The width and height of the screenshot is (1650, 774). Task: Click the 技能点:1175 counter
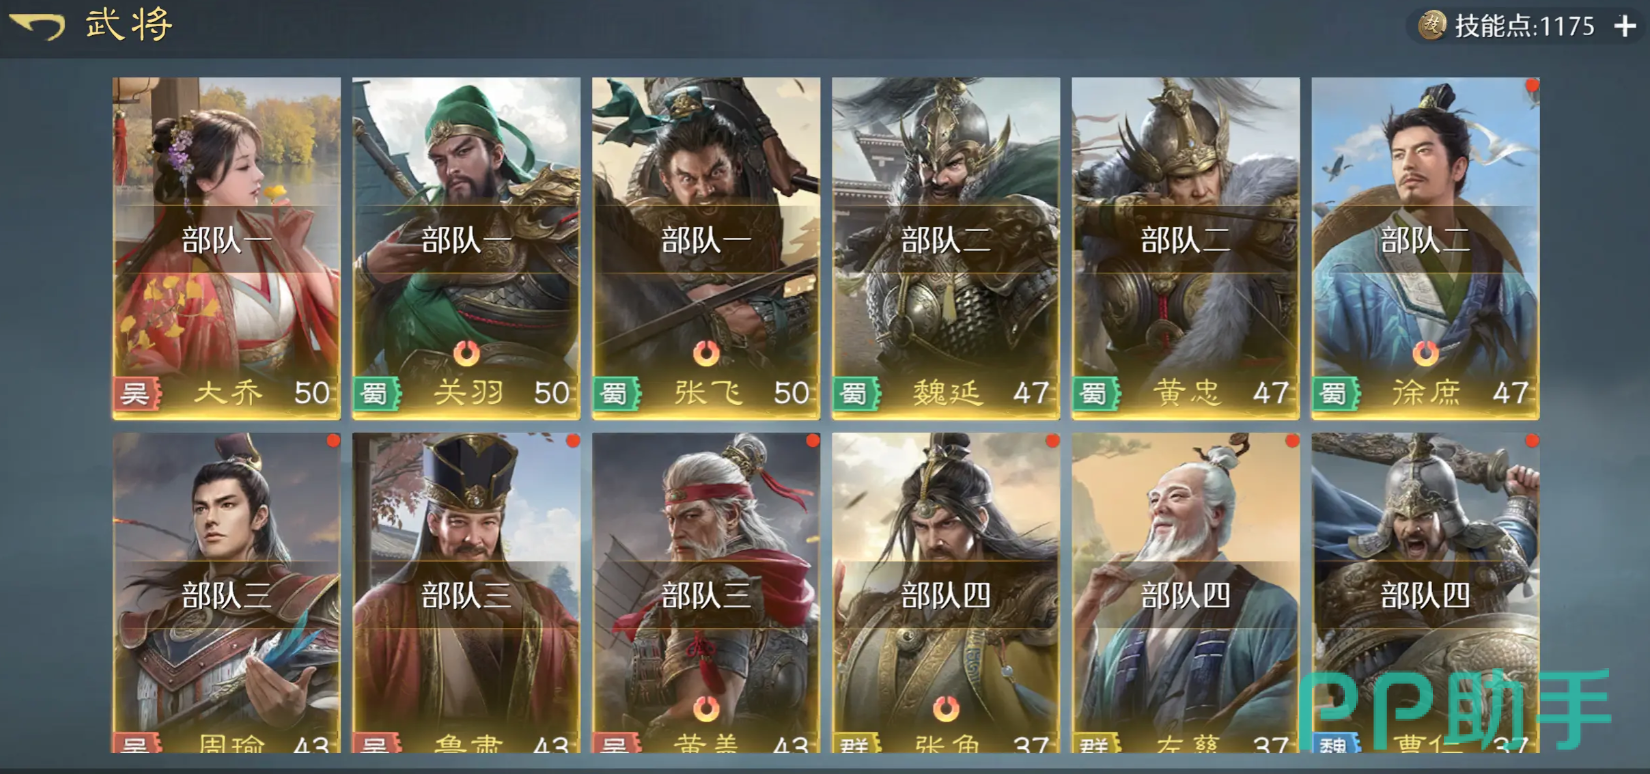[1525, 26]
